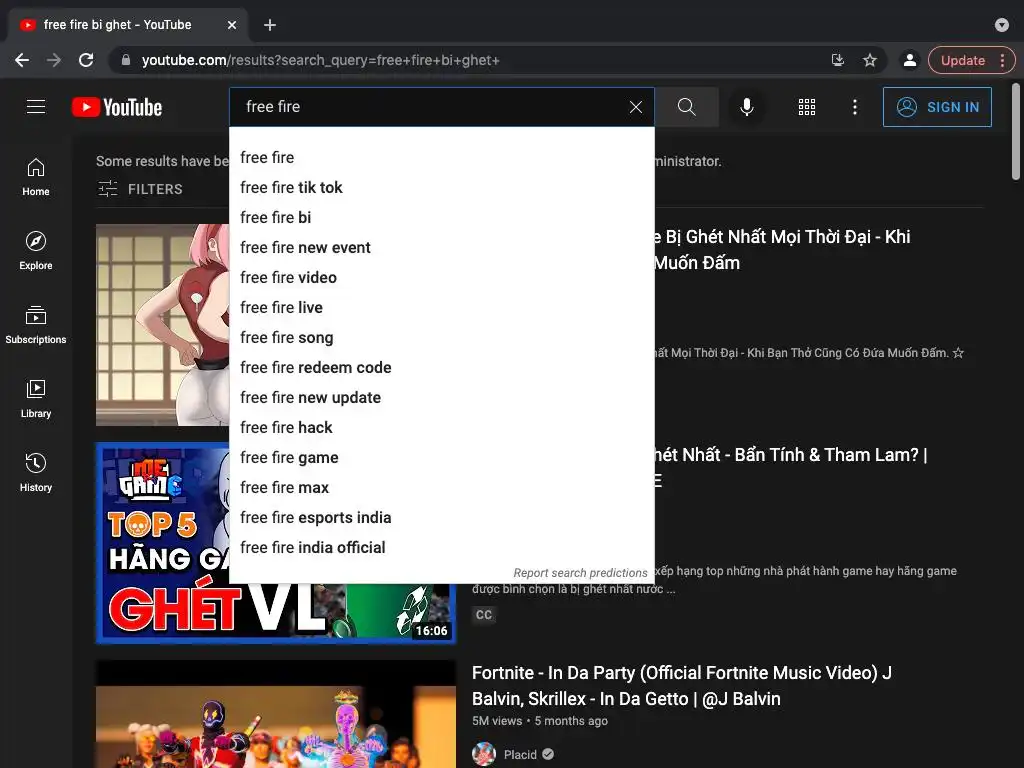Pick the first suggestion 'free fire'
The height and width of the screenshot is (768, 1024).
442,157
